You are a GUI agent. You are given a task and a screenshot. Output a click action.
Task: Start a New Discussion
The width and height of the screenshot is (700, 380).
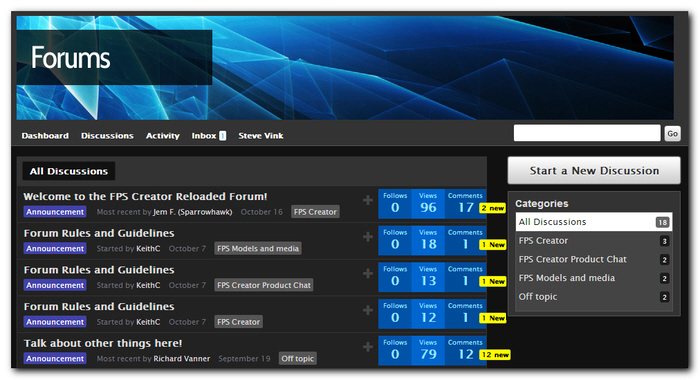tap(594, 171)
